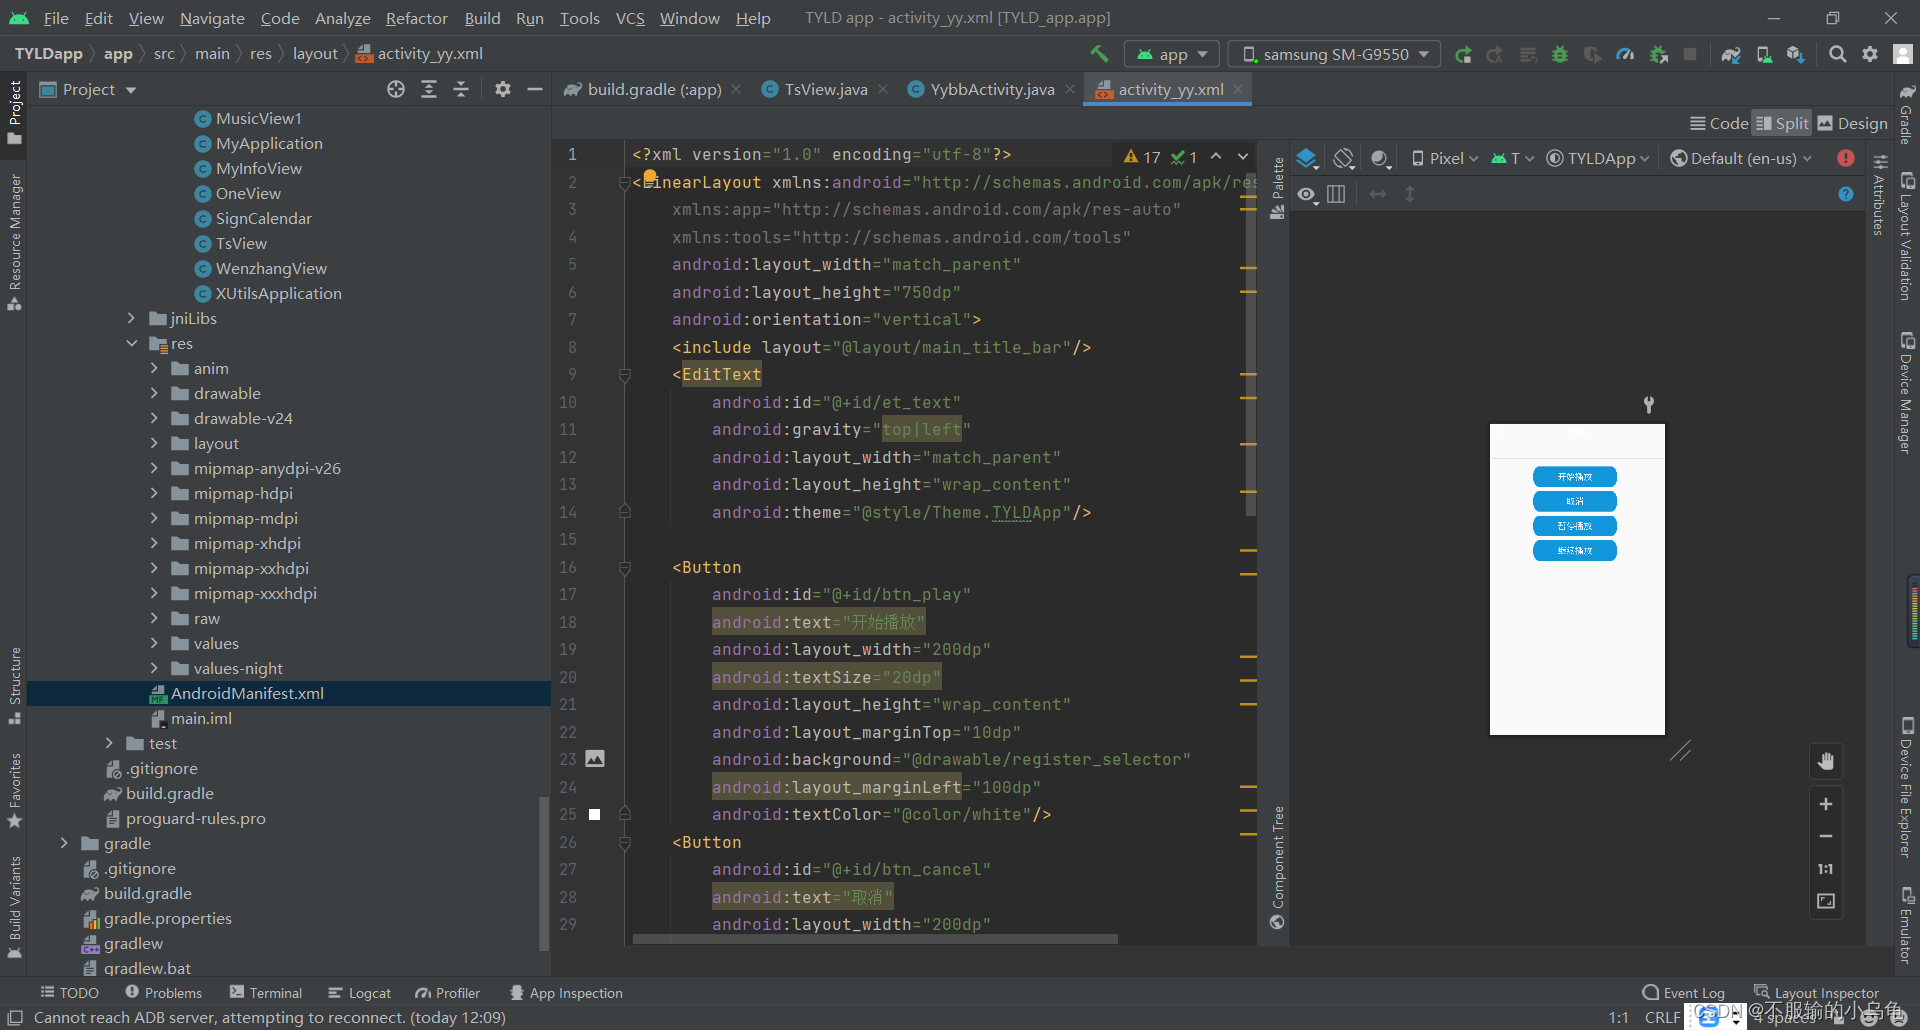Set preview zoom to 1:1
The height and width of the screenshot is (1030, 1920).
(x=1826, y=869)
